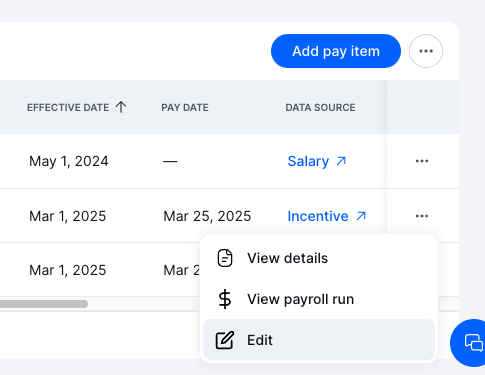Select View details menu entry

319,258
